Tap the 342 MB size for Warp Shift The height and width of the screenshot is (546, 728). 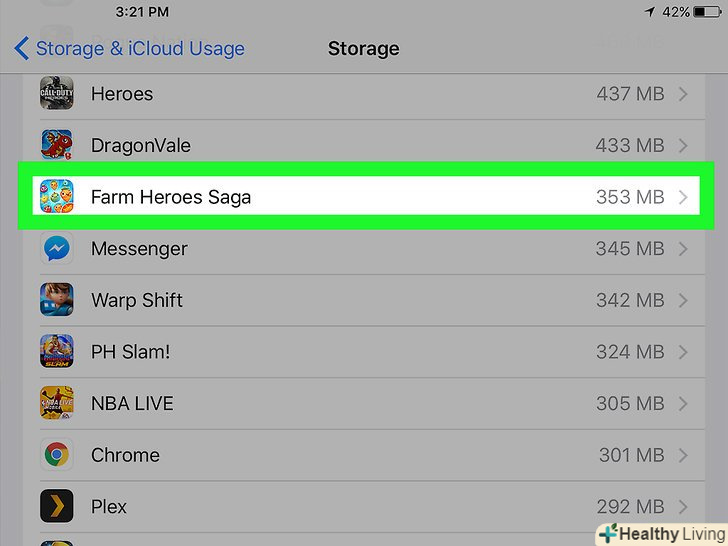coord(630,300)
